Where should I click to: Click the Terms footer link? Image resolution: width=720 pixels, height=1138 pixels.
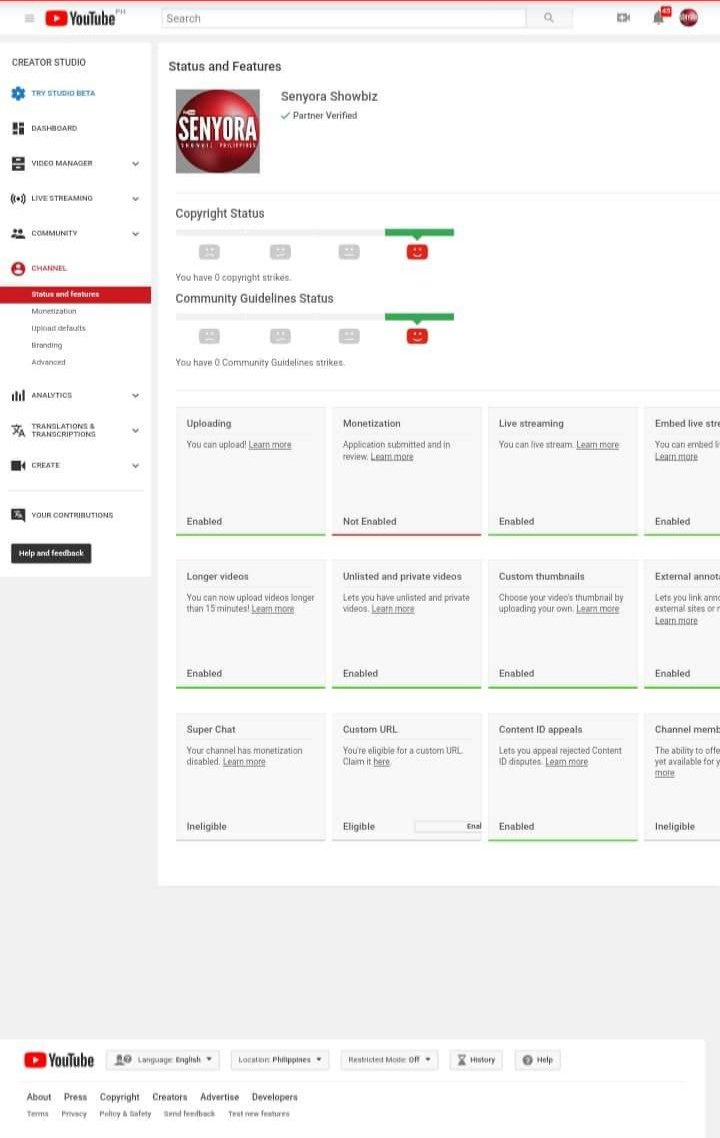click(x=38, y=1113)
